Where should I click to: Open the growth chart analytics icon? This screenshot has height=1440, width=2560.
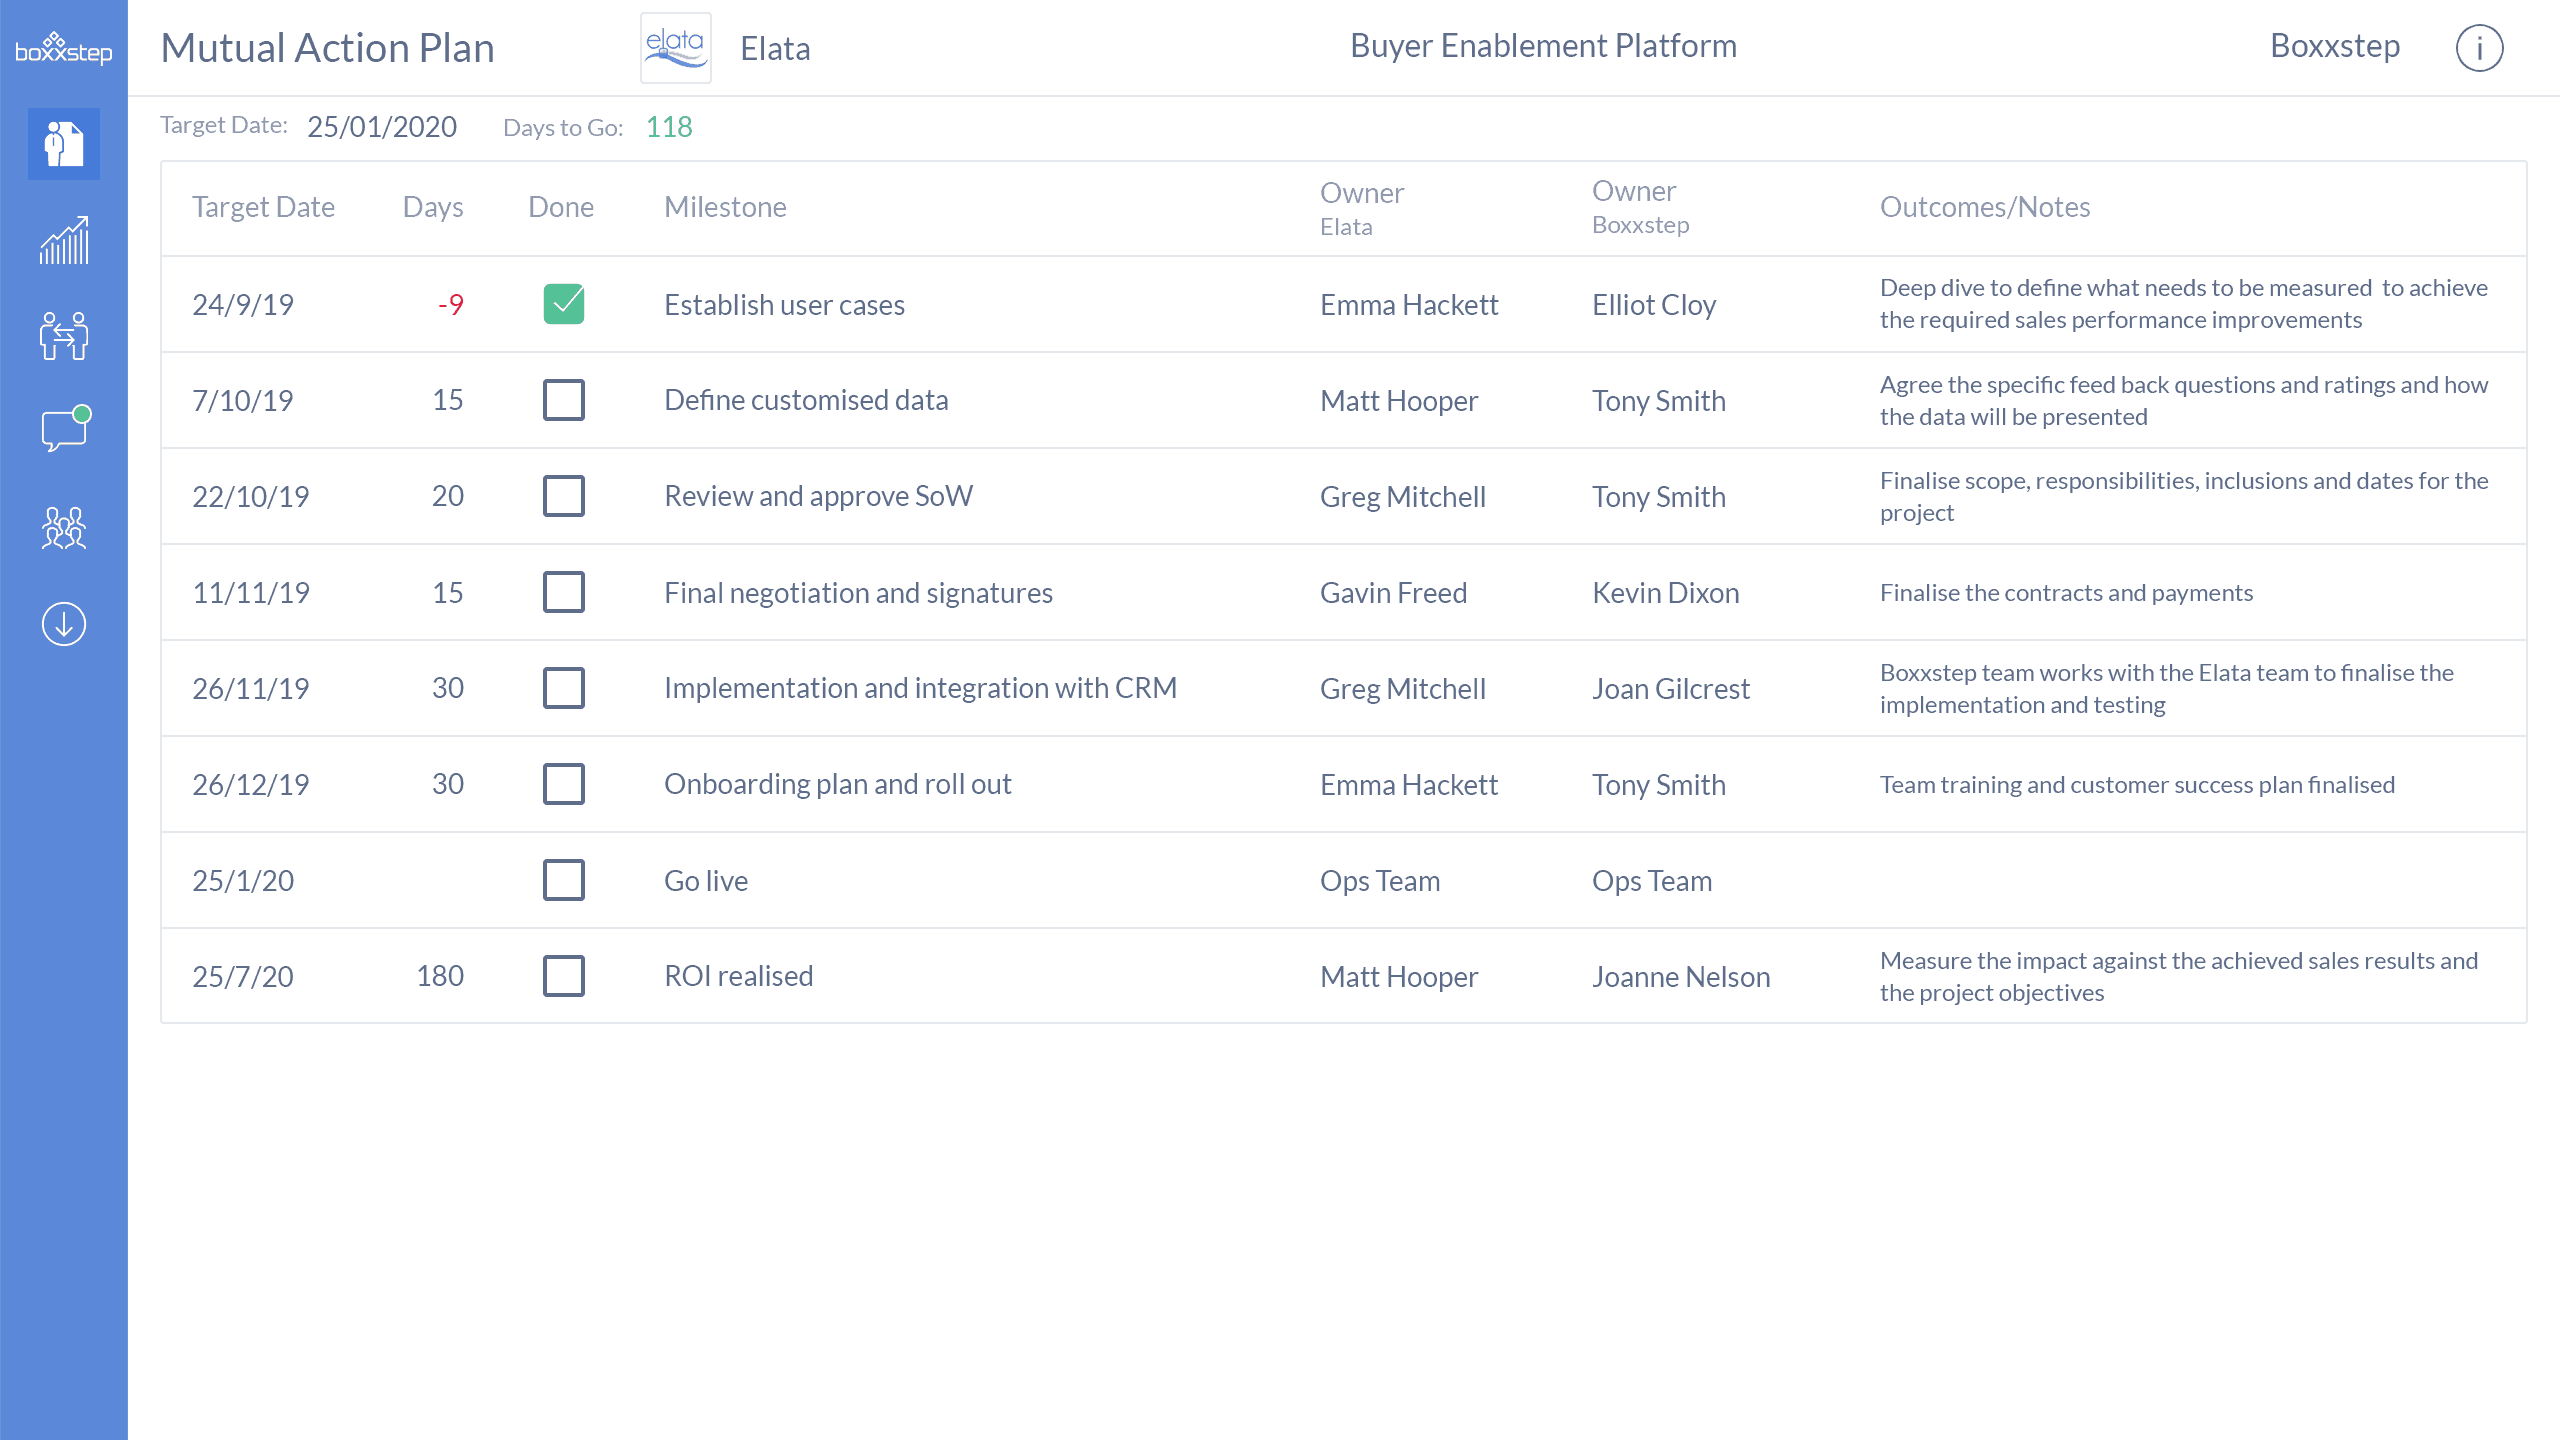[64, 241]
